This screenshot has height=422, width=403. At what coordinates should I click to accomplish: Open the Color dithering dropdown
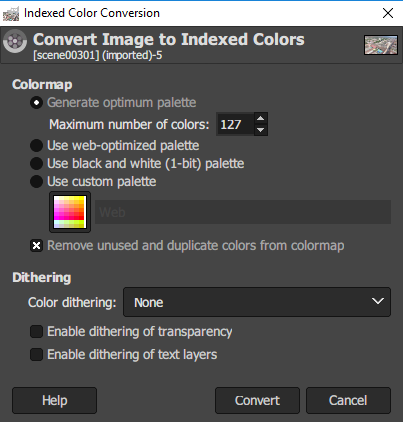click(x=257, y=302)
